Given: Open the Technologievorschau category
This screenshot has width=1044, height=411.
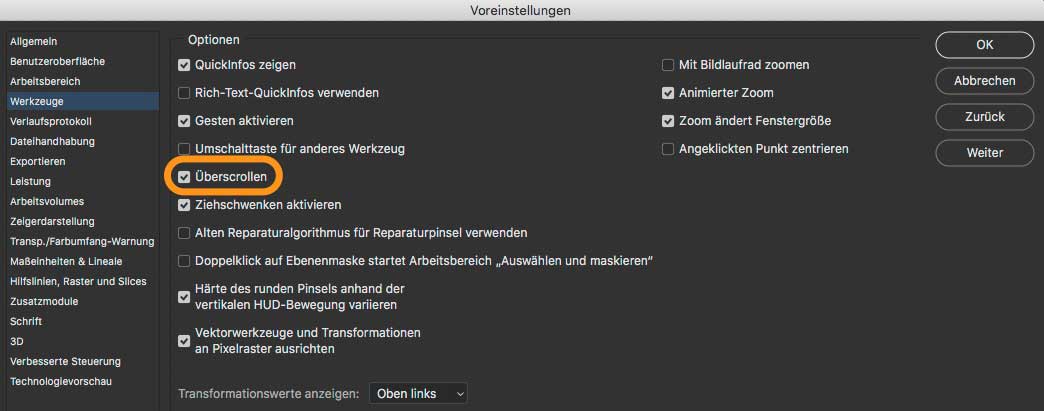Looking at the screenshot, I should click(x=61, y=381).
